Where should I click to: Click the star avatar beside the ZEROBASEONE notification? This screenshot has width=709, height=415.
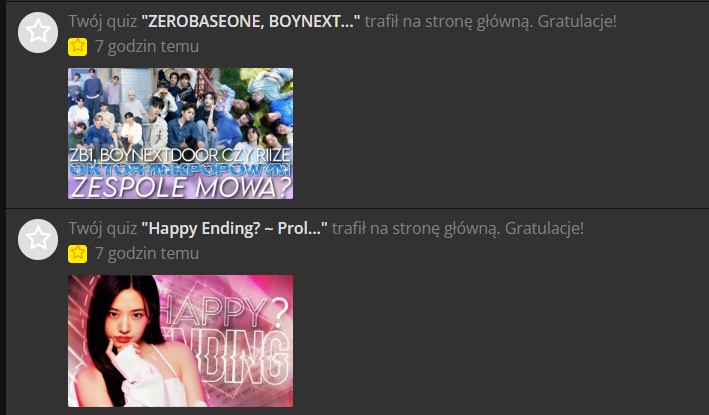click(38, 33)
